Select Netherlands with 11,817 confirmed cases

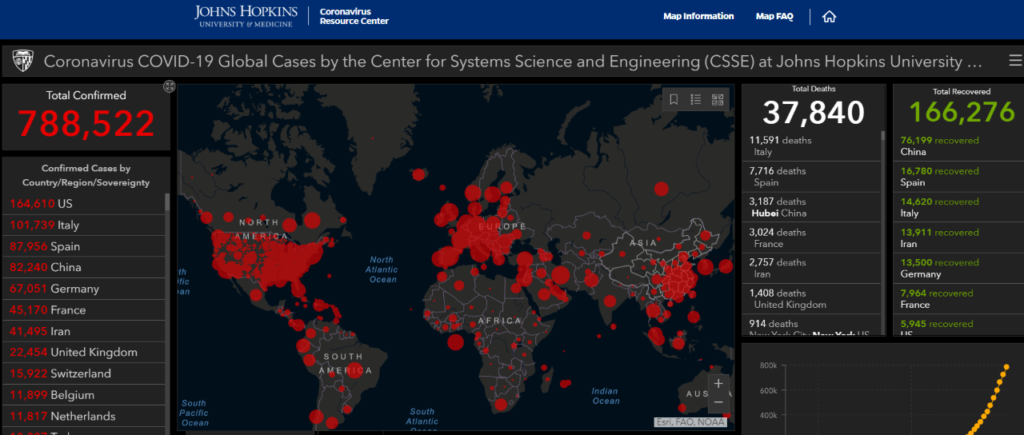tap(84, 416)
